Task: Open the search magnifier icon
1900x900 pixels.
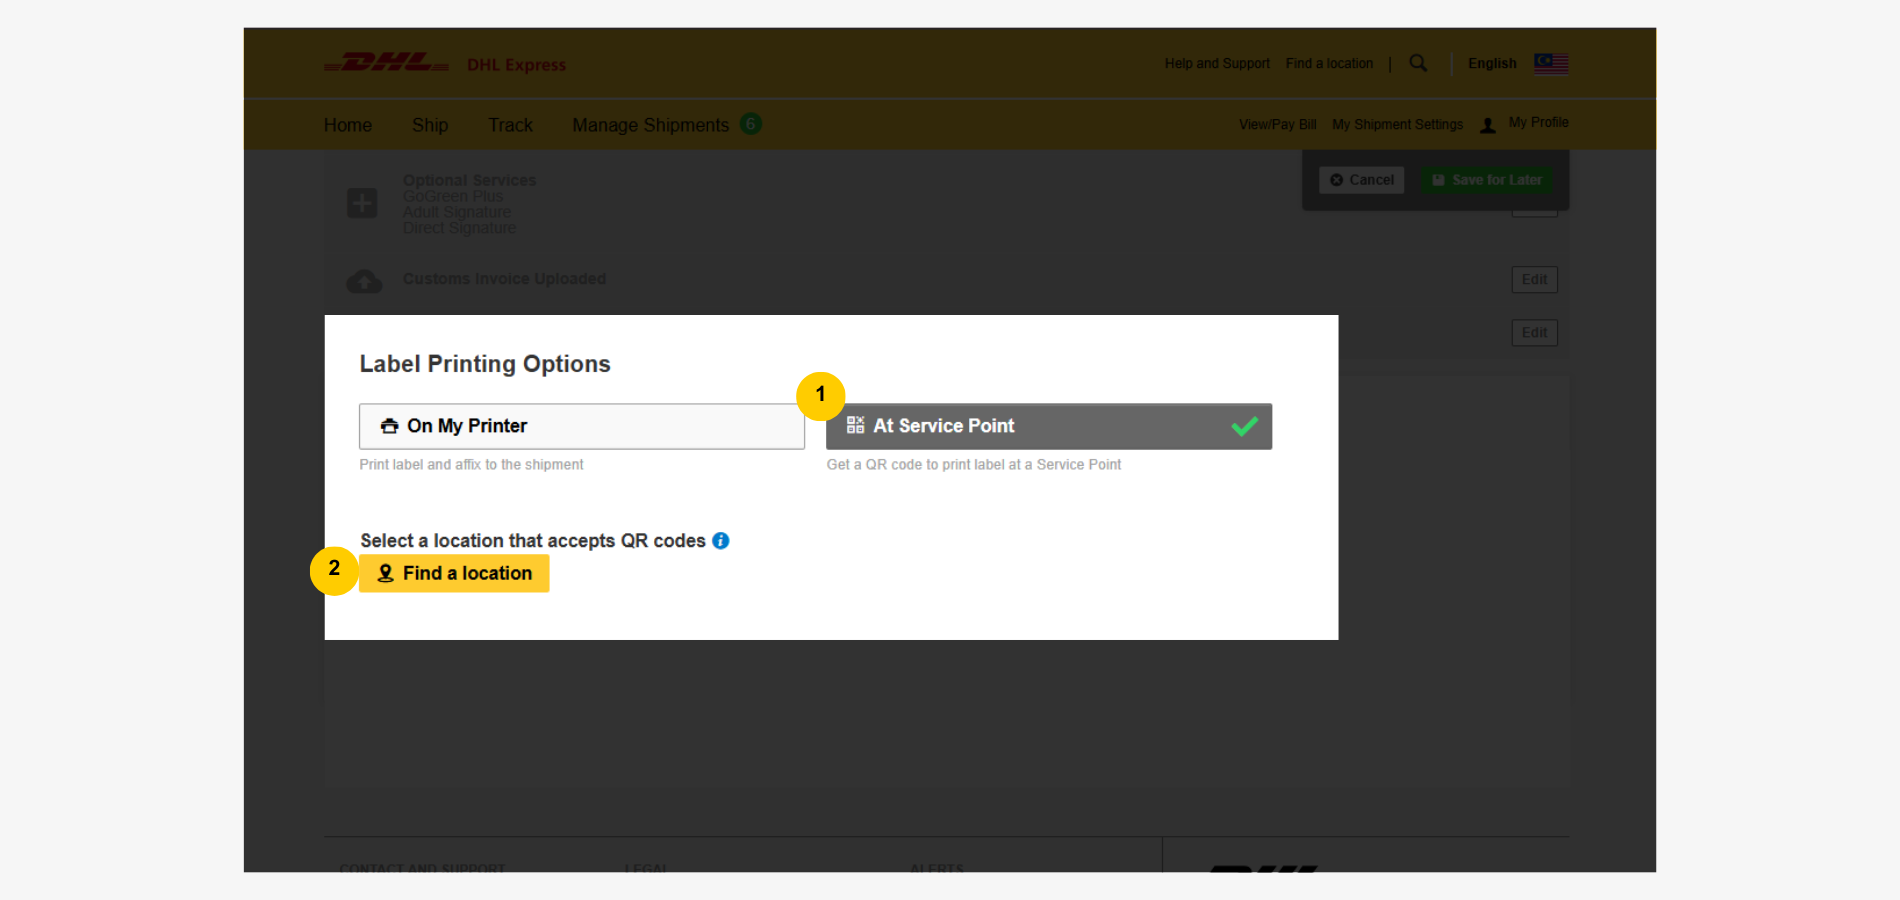Action: pyautogui.click(x=1418, y=63)
